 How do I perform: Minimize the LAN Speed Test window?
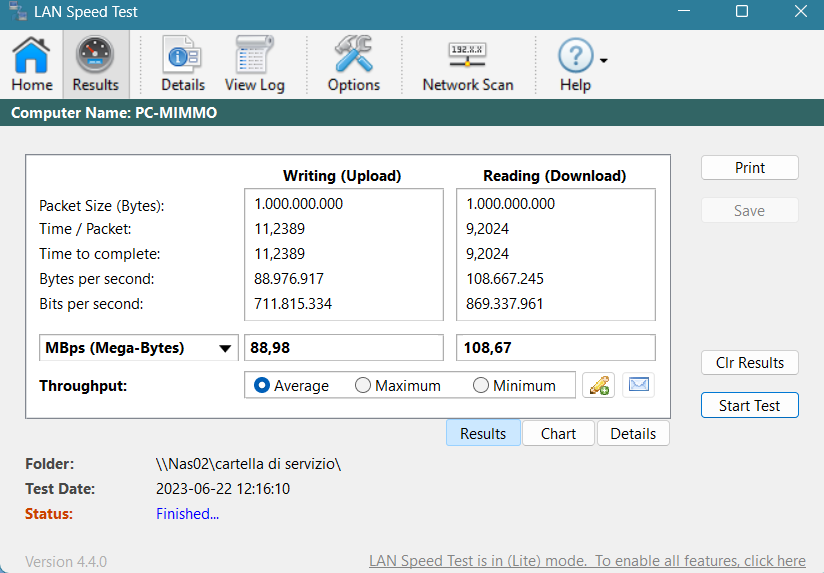click(684, 11)
